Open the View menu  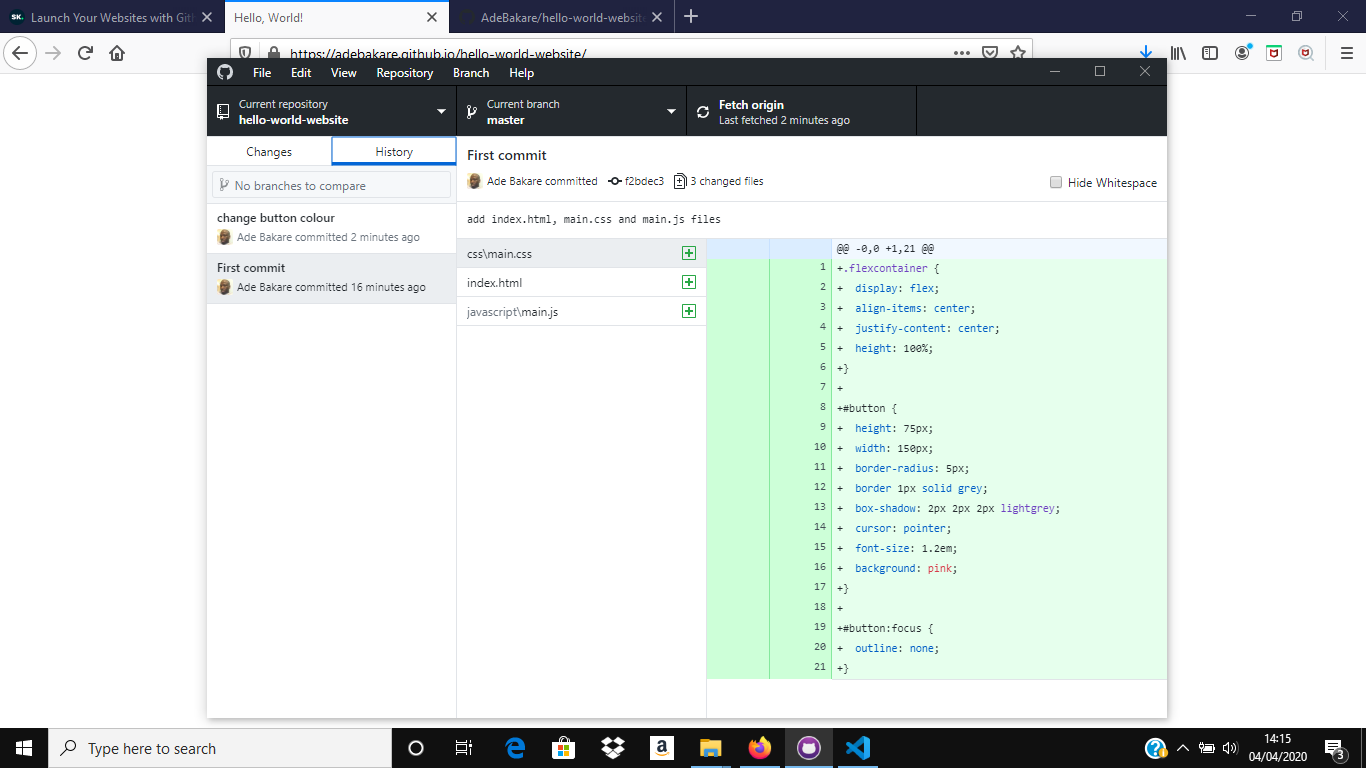pyautogui.click(x=344, y=73)
